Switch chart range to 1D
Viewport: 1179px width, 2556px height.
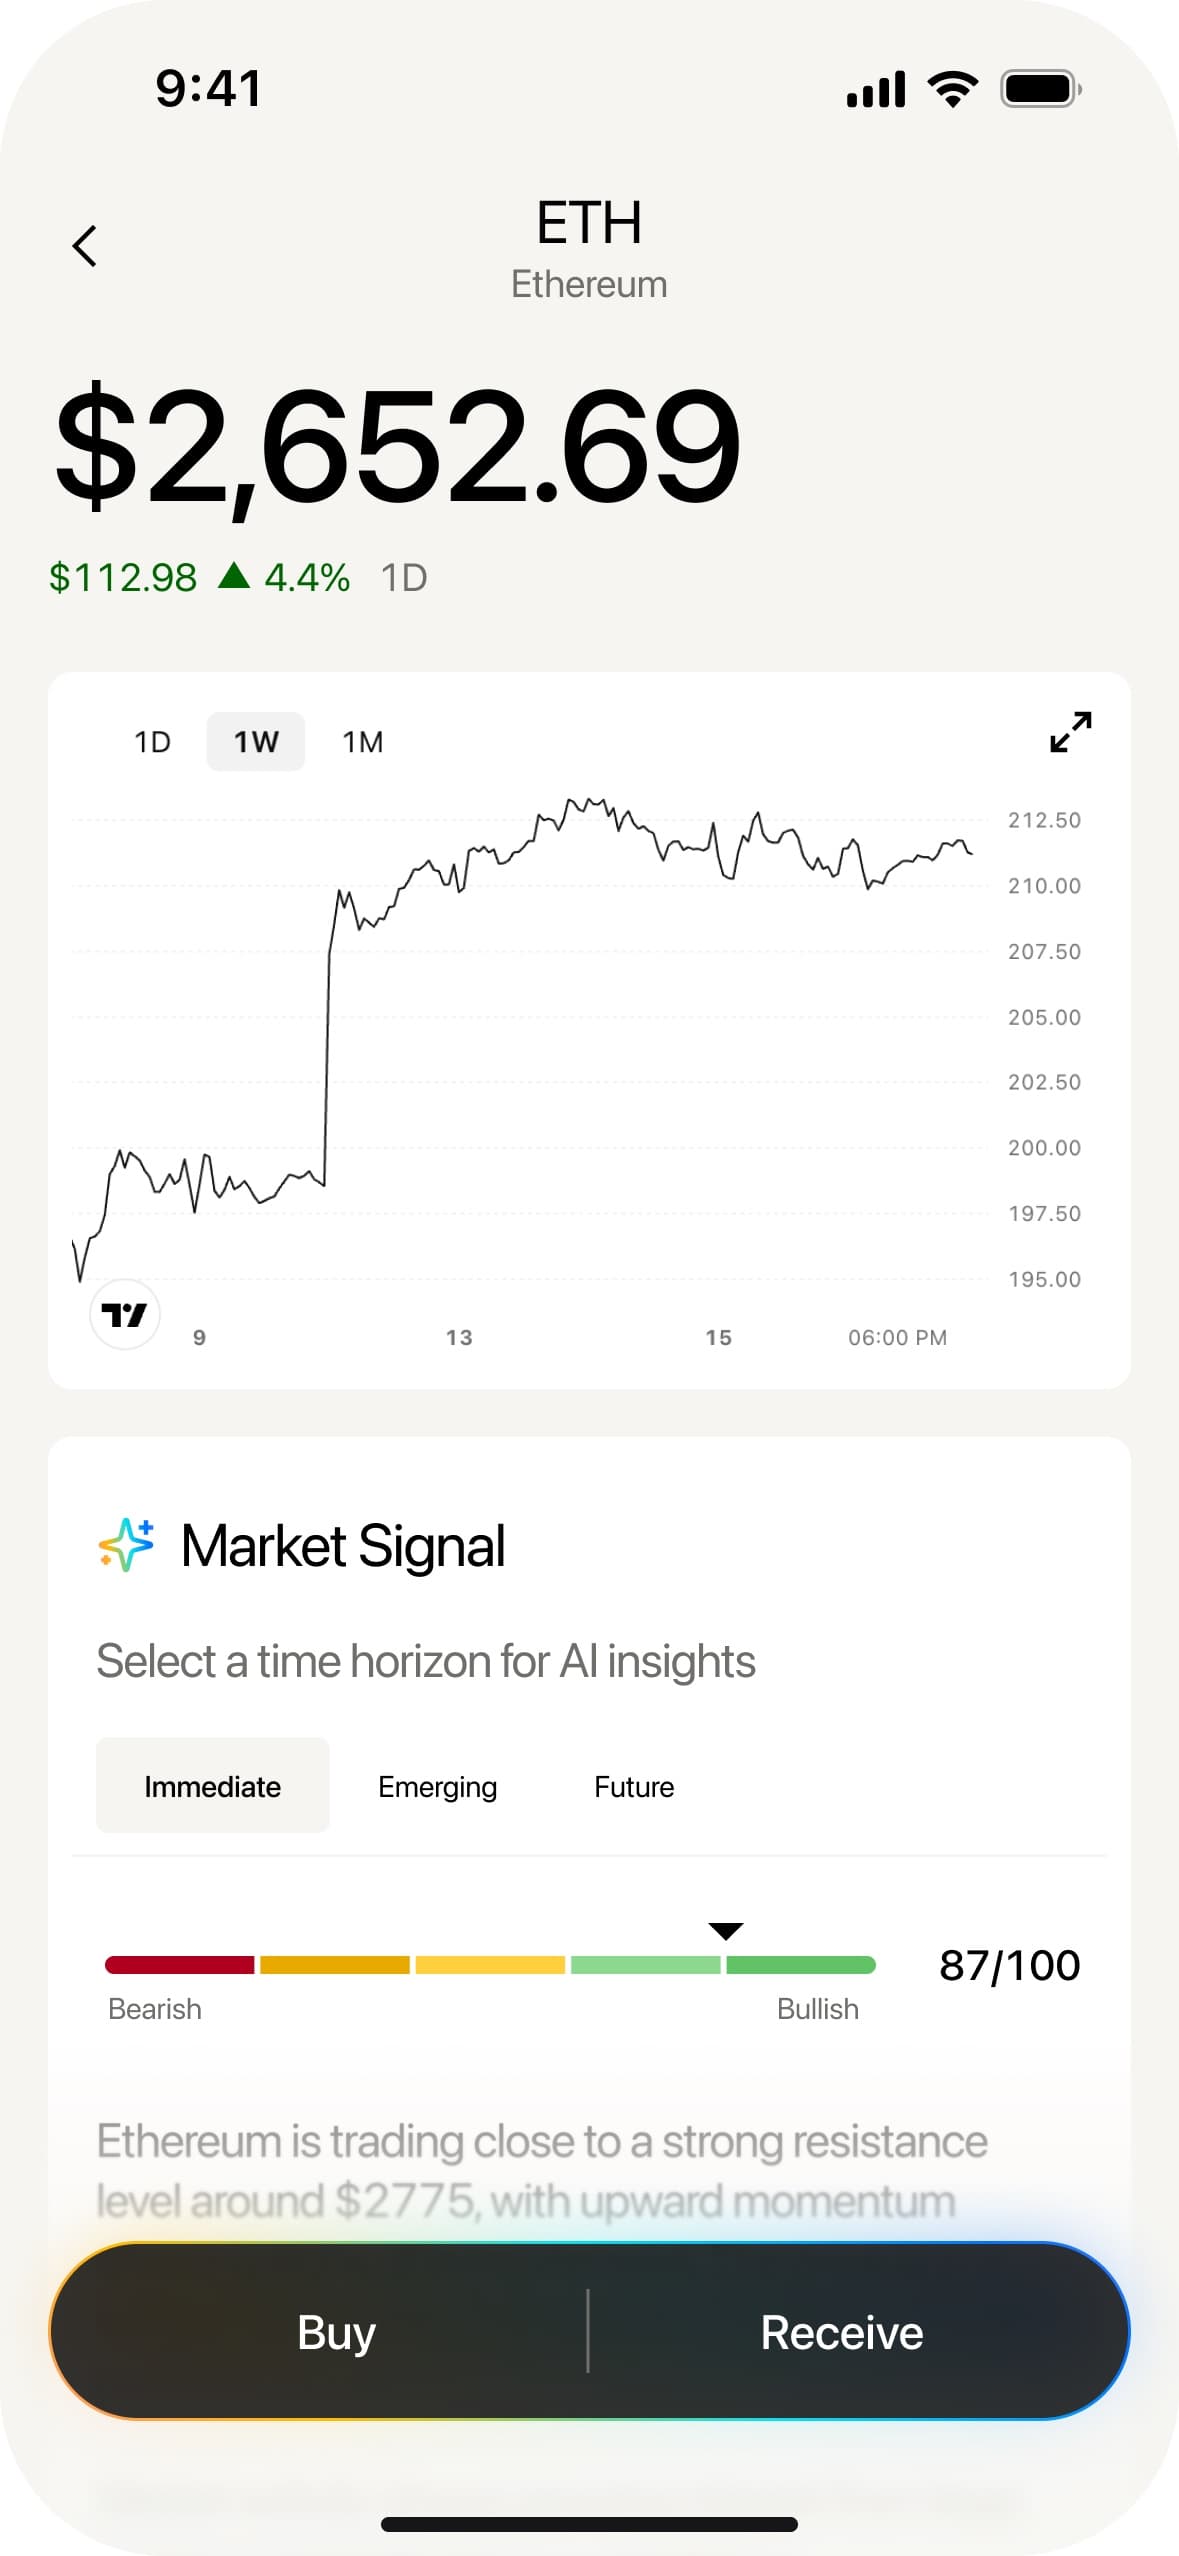(153, 742)
